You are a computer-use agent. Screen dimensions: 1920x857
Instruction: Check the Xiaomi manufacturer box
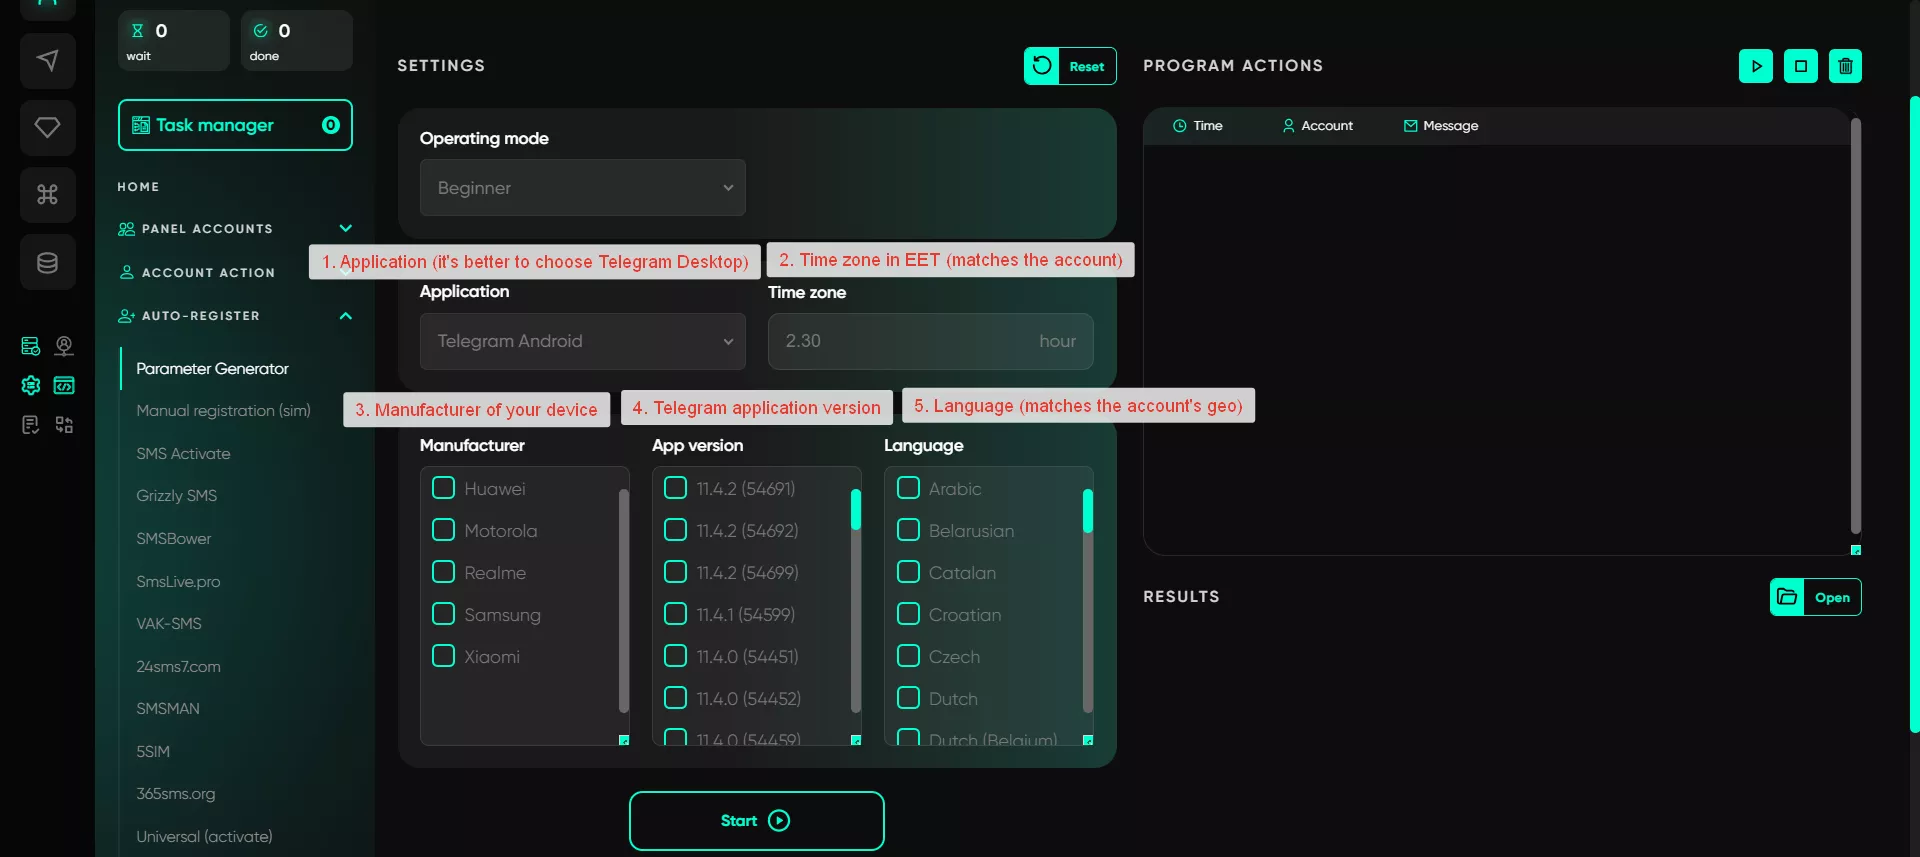pyautogui.click(x=443, y=656)
